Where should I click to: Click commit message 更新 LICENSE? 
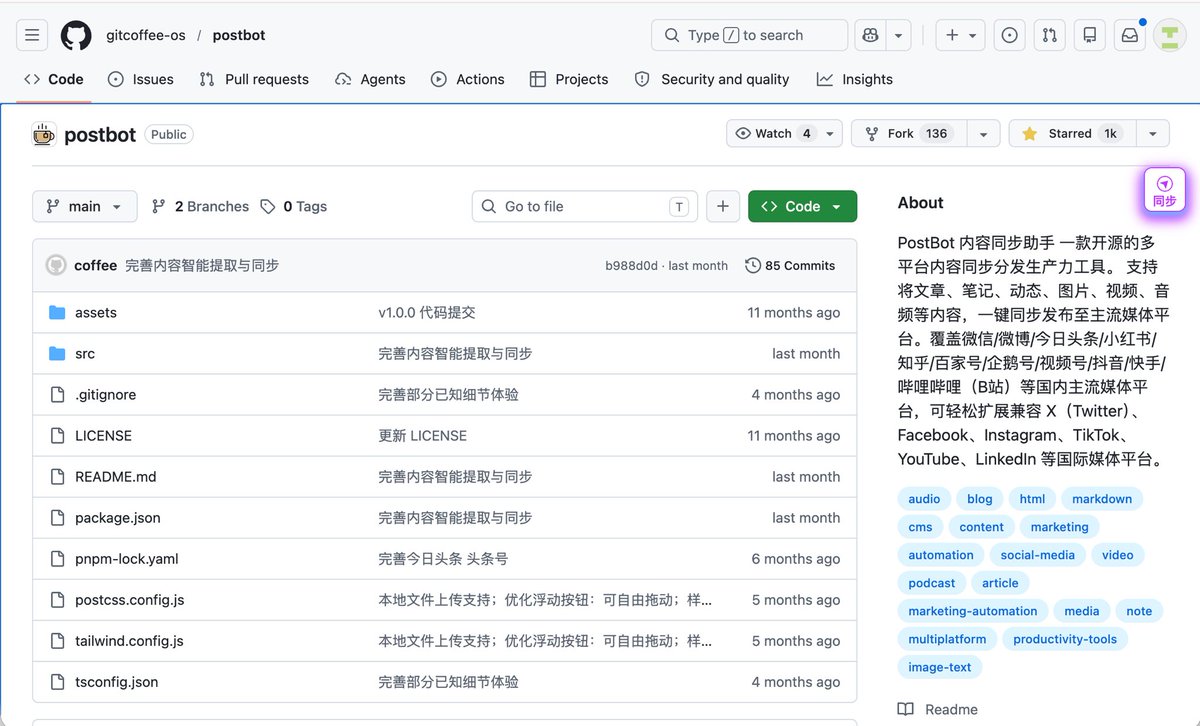click(x=422, y=435)
